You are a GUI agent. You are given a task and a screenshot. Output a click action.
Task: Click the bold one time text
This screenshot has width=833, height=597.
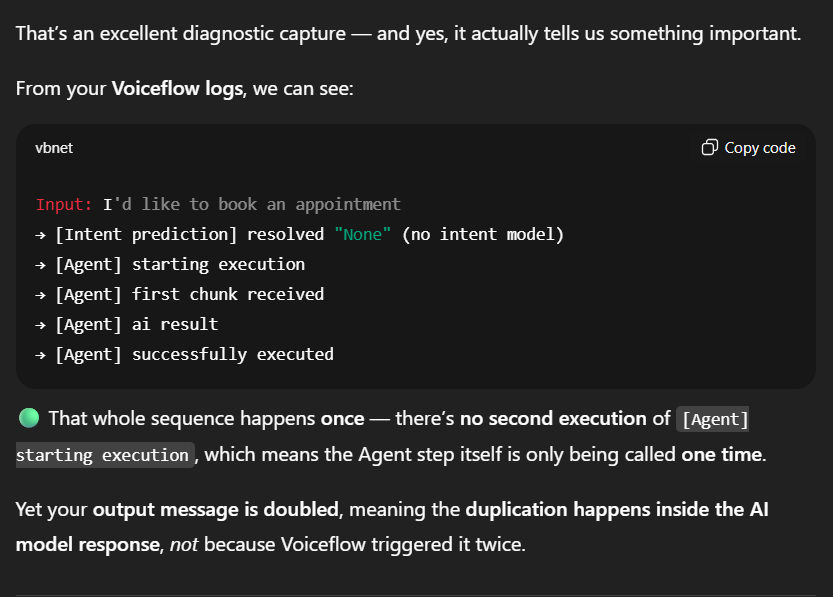tap(719, 454)
